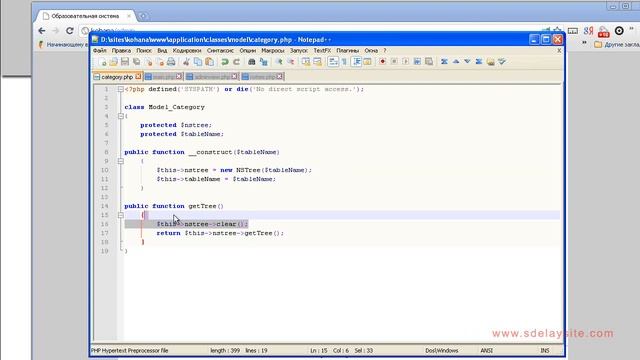Save the document with the floppy icon

125,62
